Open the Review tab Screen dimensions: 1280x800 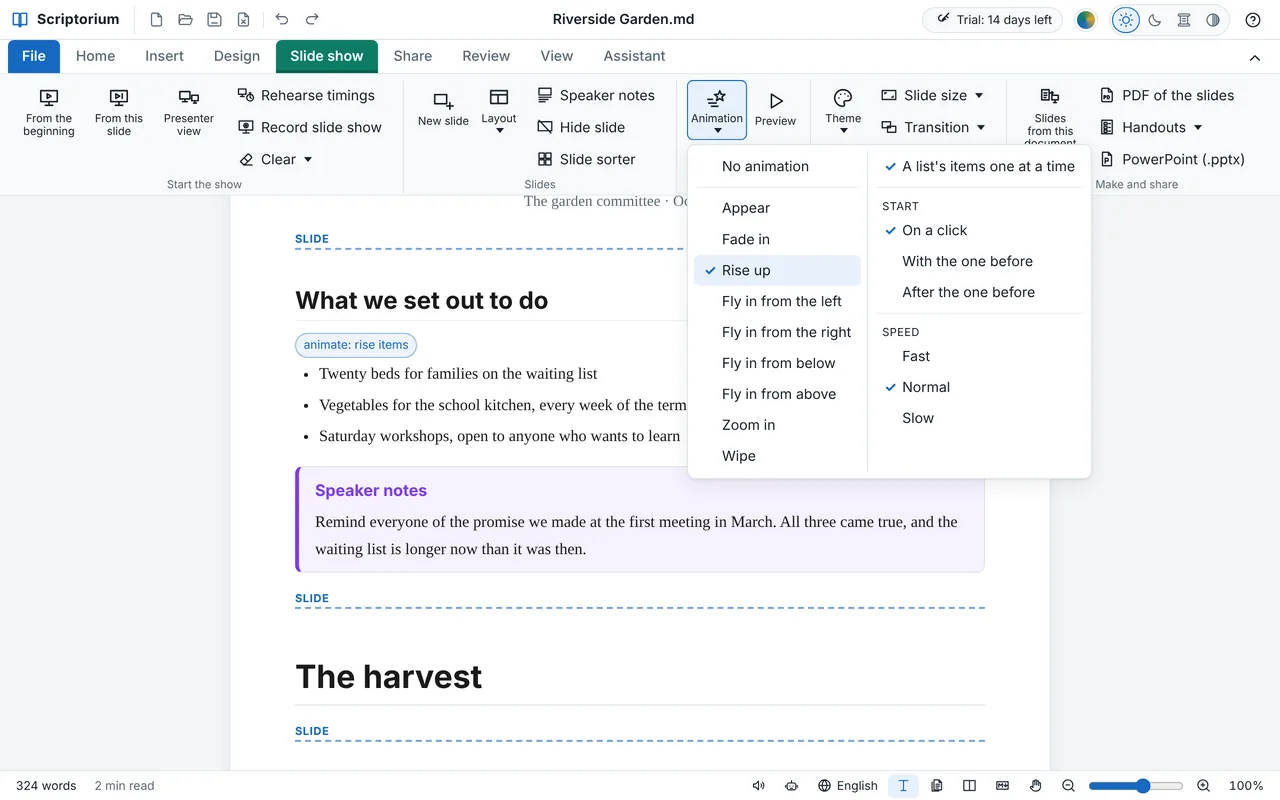(486, 56)
